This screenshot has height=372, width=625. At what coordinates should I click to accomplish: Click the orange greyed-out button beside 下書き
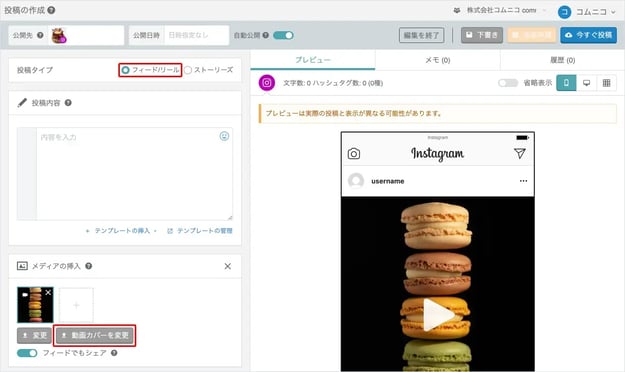coord(531,35)
